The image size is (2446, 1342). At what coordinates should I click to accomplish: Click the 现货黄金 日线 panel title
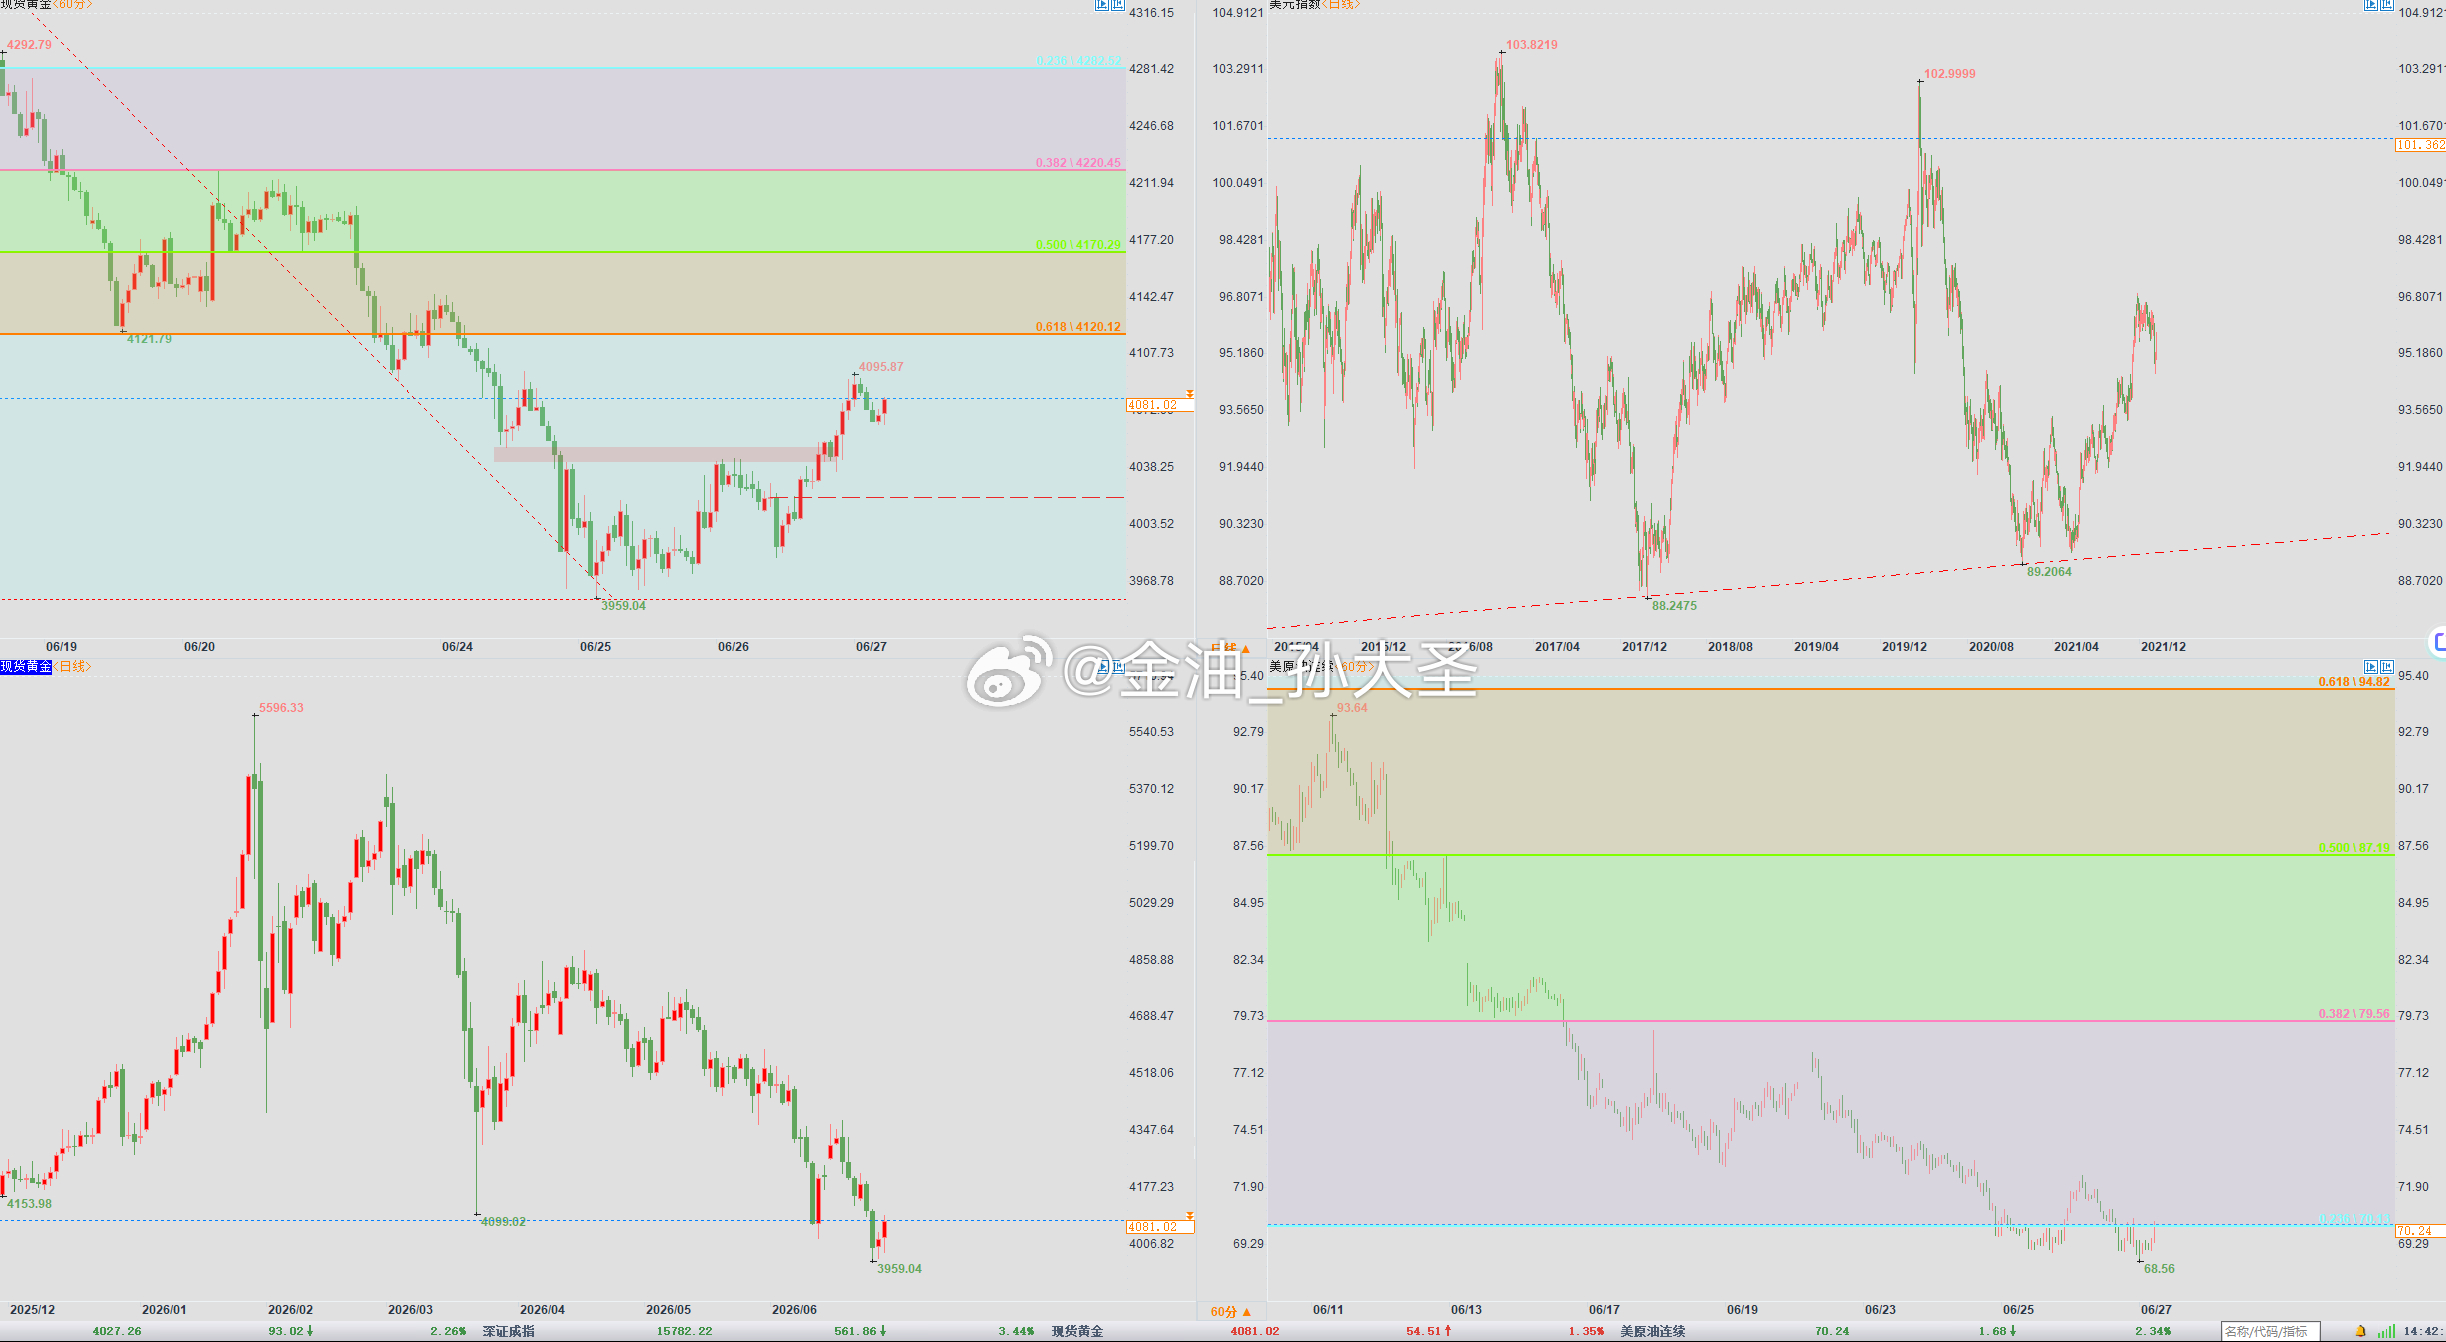45,666
